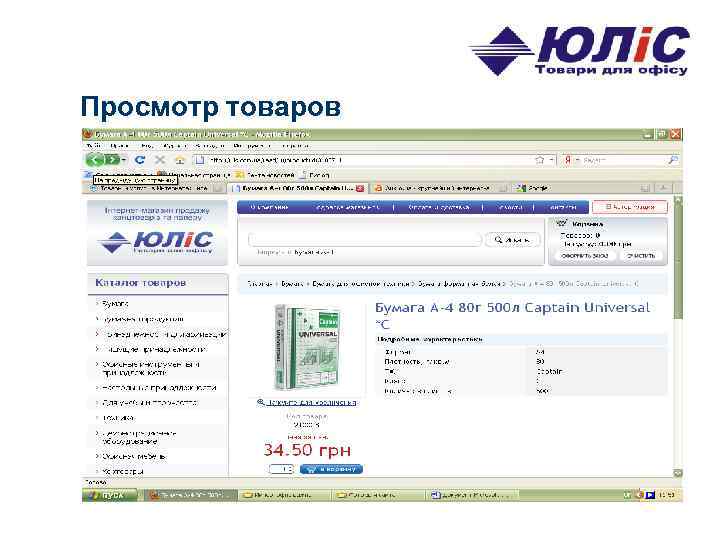720x540 pixels.
Task: Click the quantity field next to 'в корзину'
Action: [x=281, y=469]
